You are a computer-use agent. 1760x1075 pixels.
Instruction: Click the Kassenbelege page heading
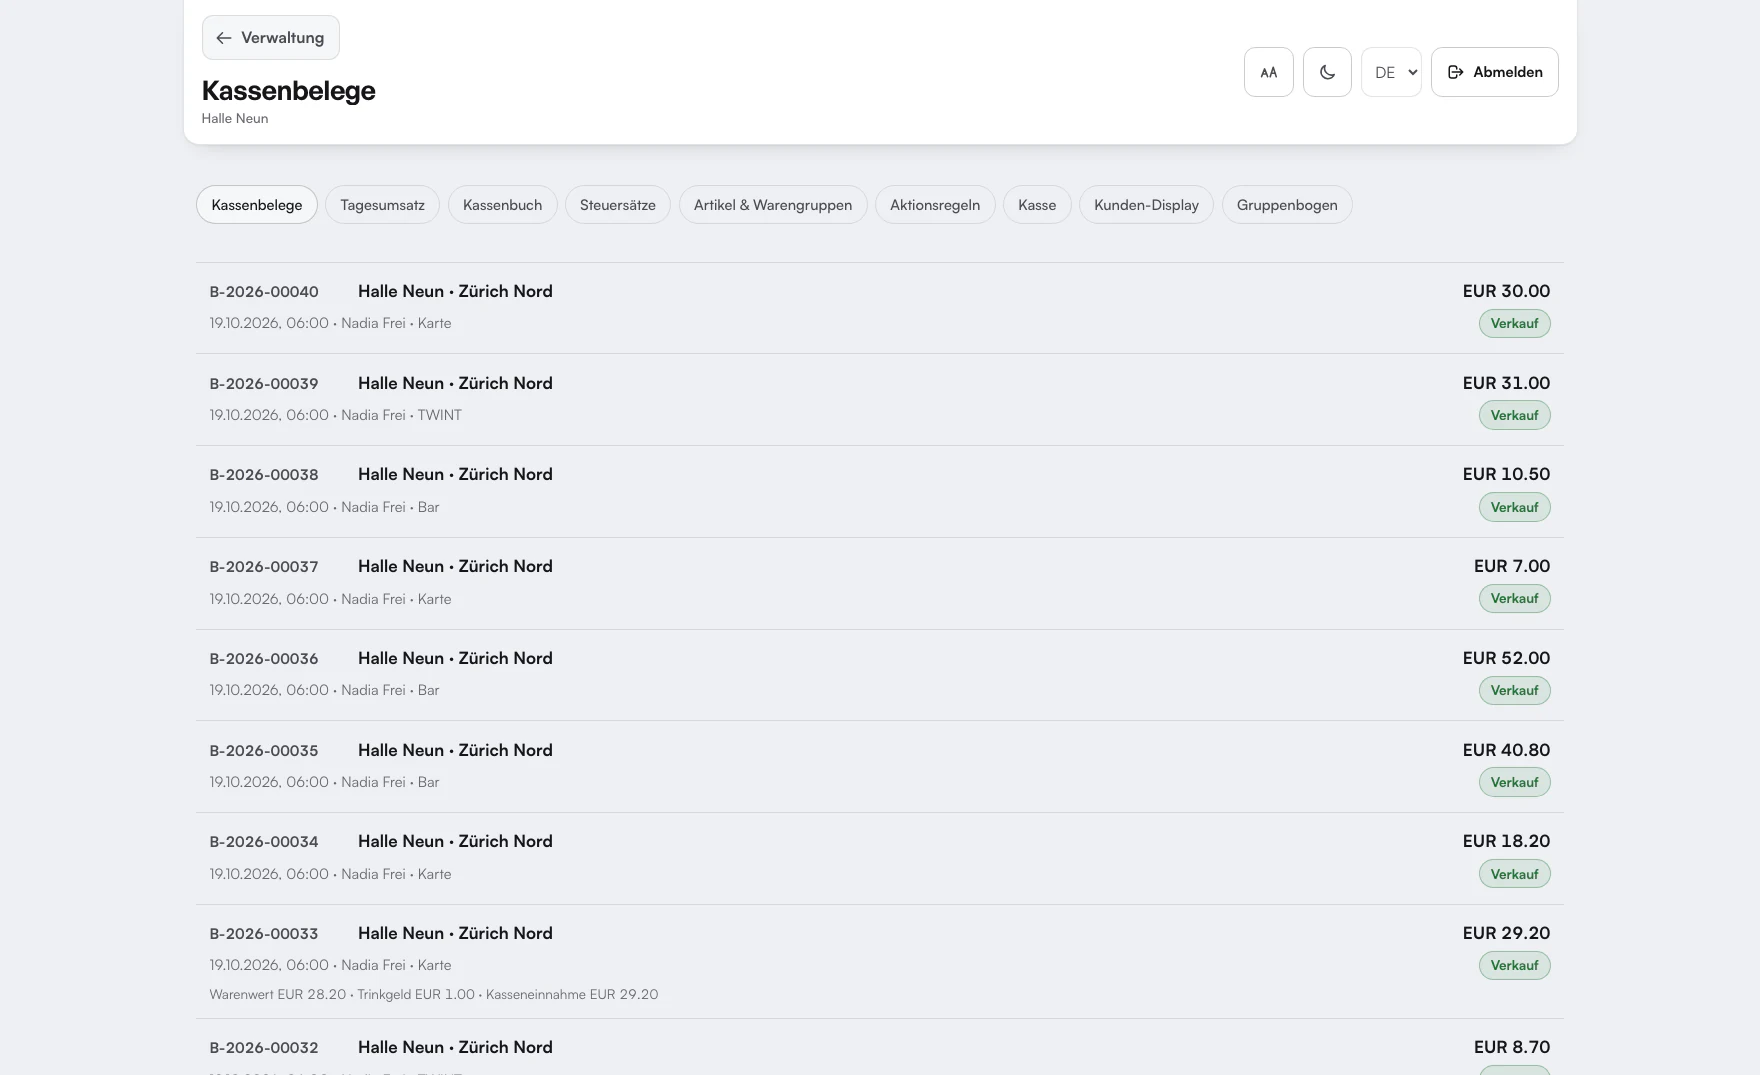(x=288, y=91)
